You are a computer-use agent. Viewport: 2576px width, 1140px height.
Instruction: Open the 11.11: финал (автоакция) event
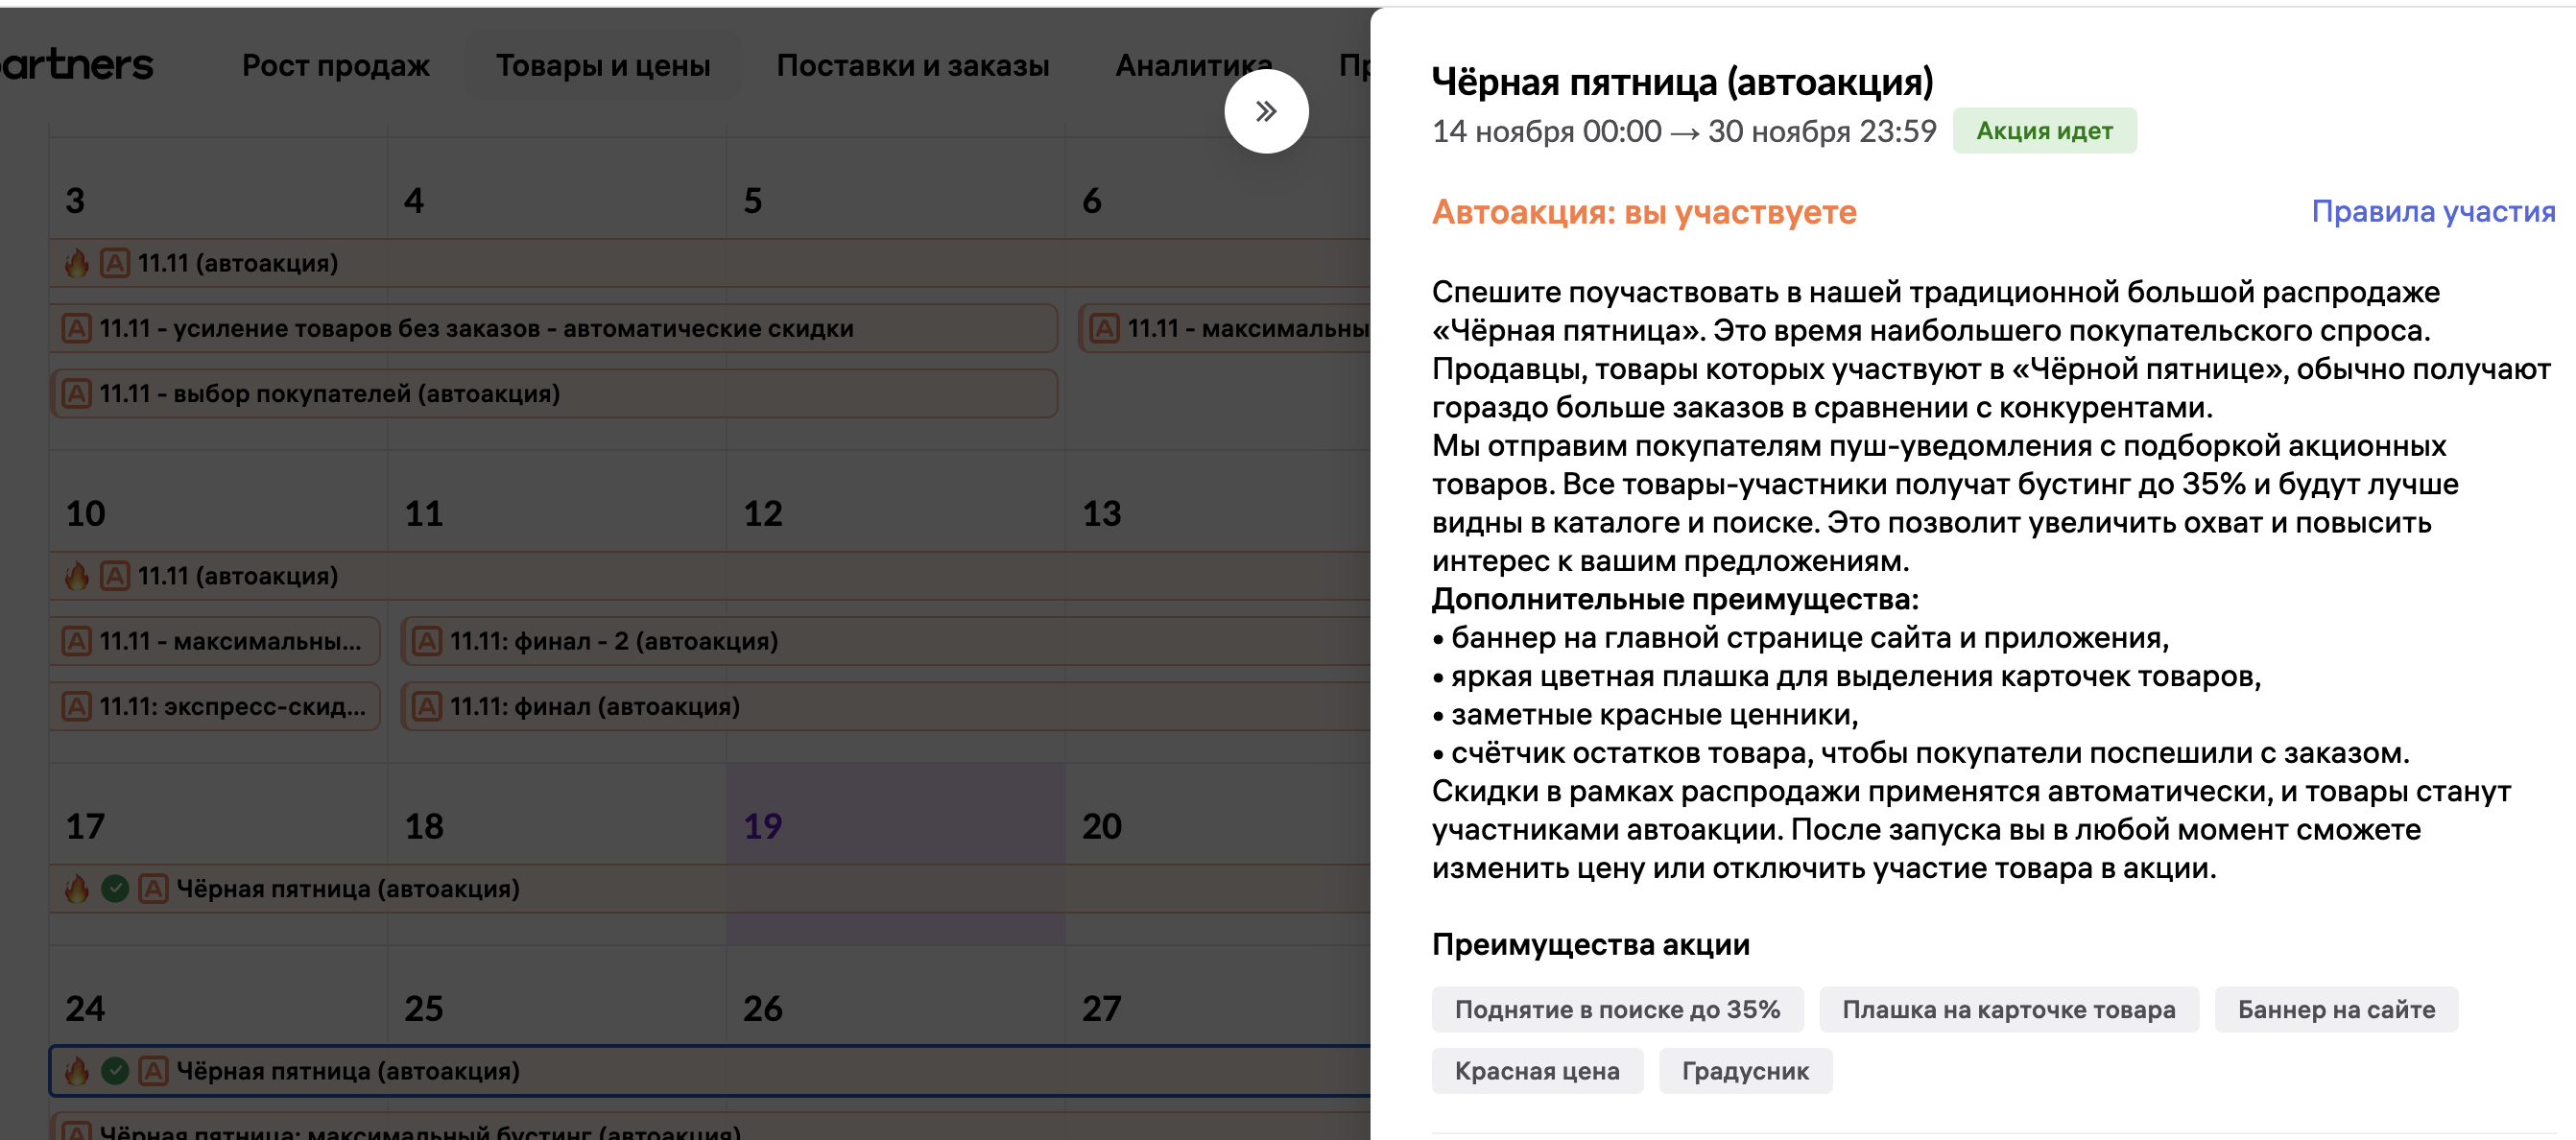click(594, 706)
